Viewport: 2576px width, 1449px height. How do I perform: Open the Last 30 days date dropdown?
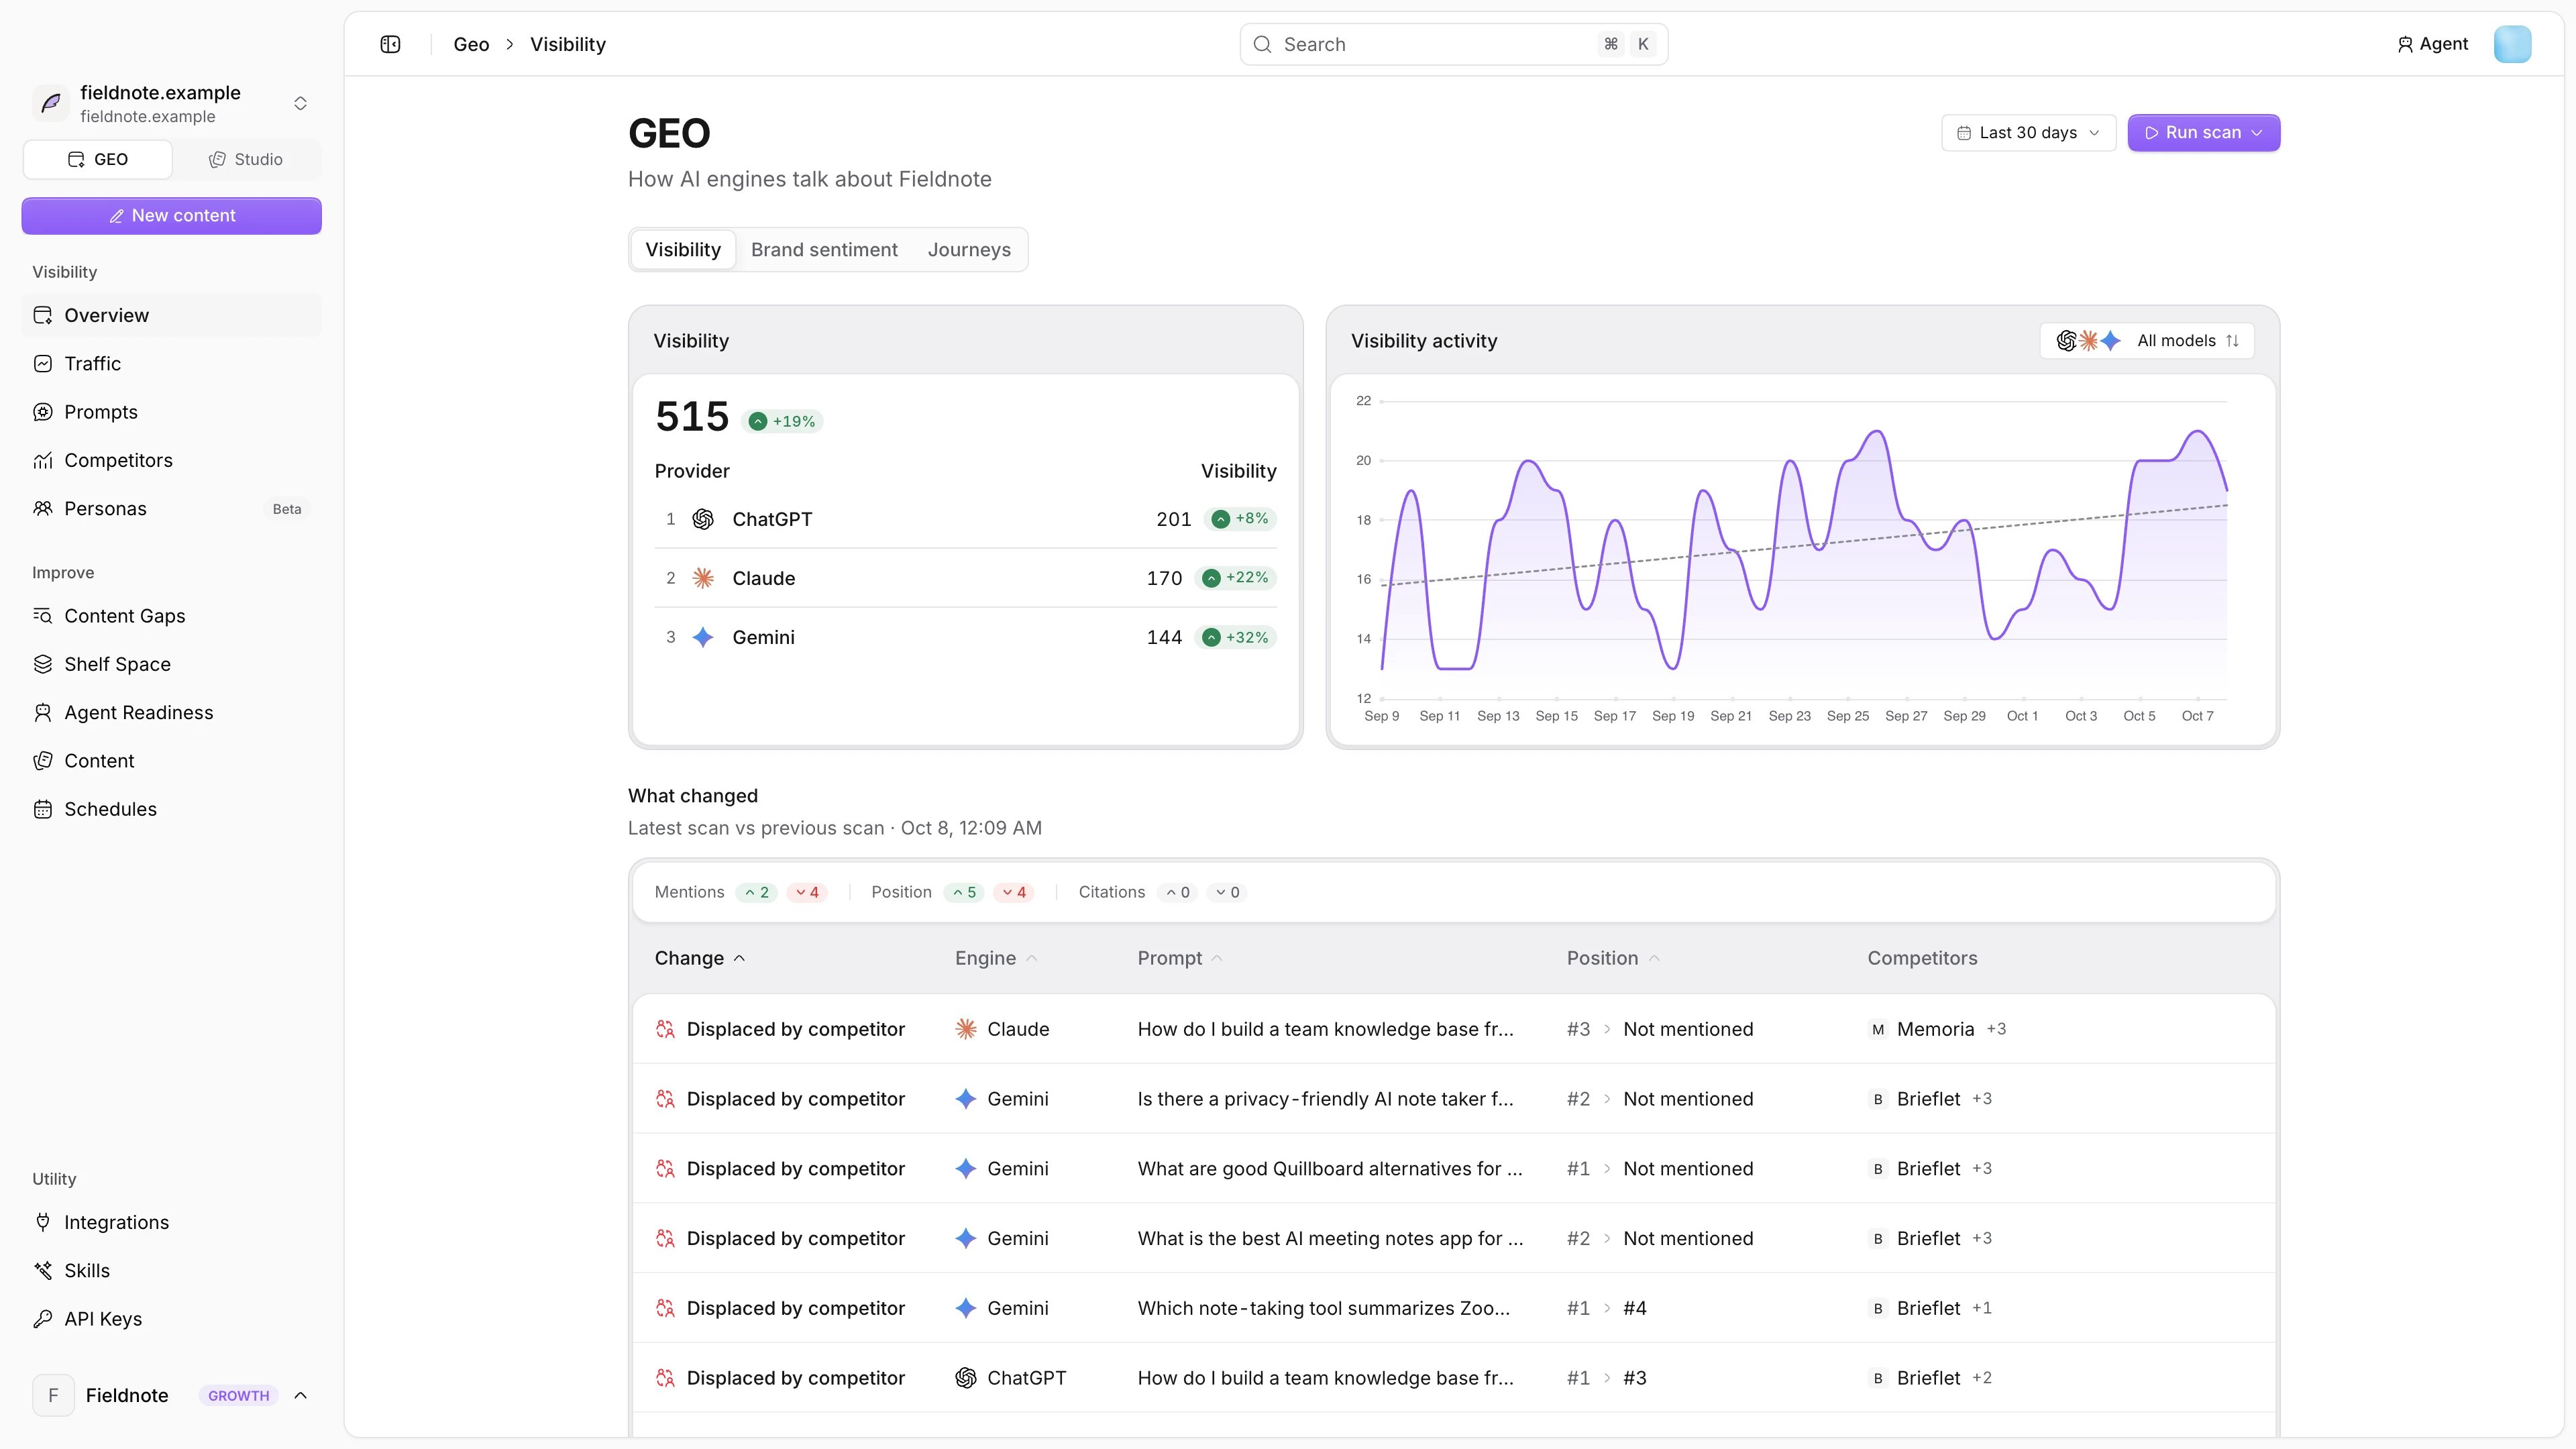[x=2028, y=133]
